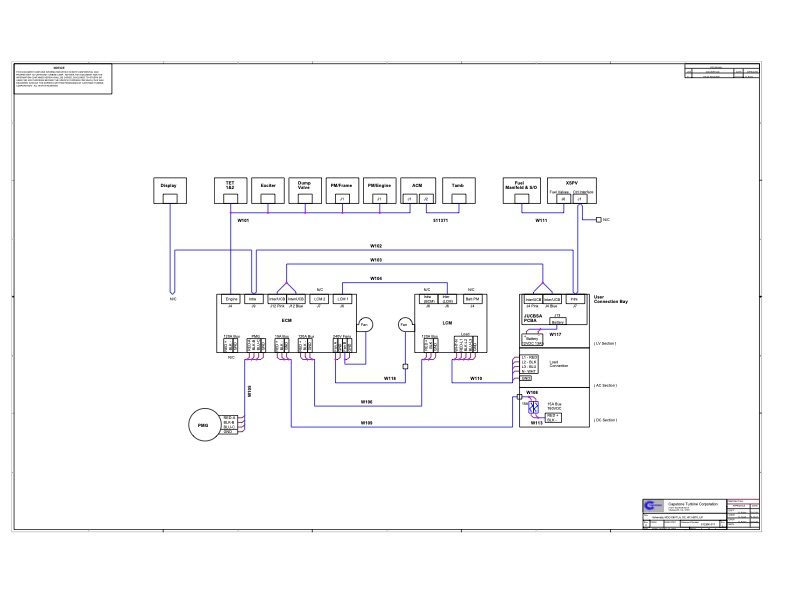This screenshot has width=792, height=612.
Task: Click the PM/Frame block
Action: pyautogui.click(x=342, y=190)
